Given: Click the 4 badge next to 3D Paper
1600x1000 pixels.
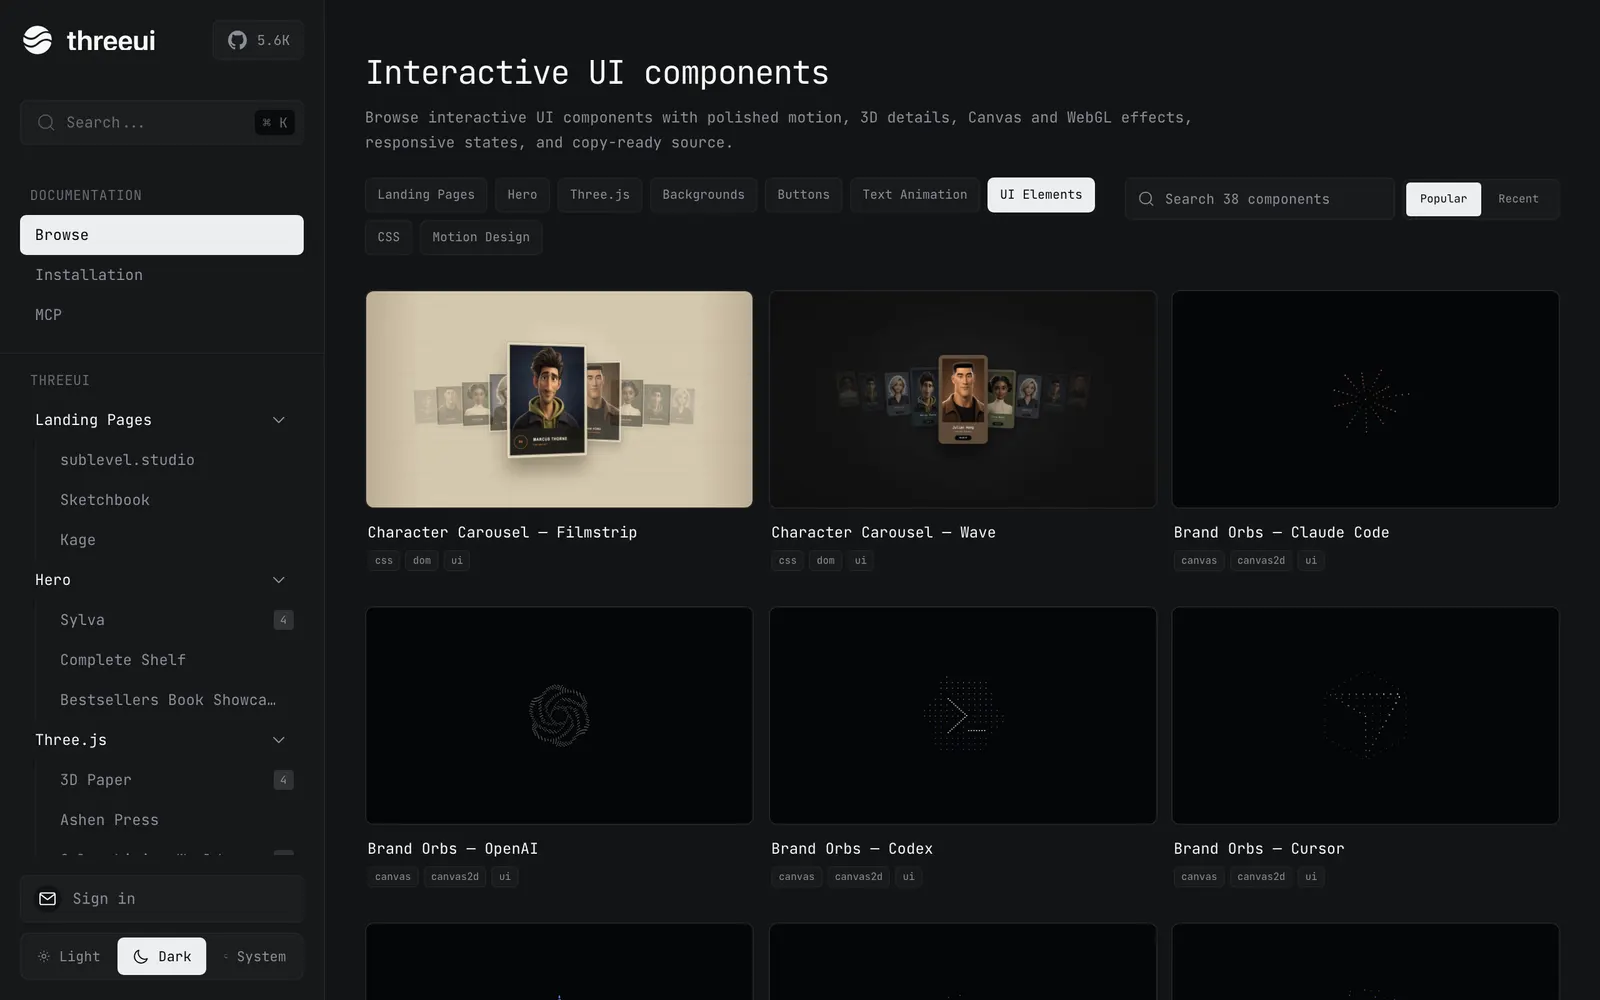Looking at the screenshot, I should click(283, 780).
